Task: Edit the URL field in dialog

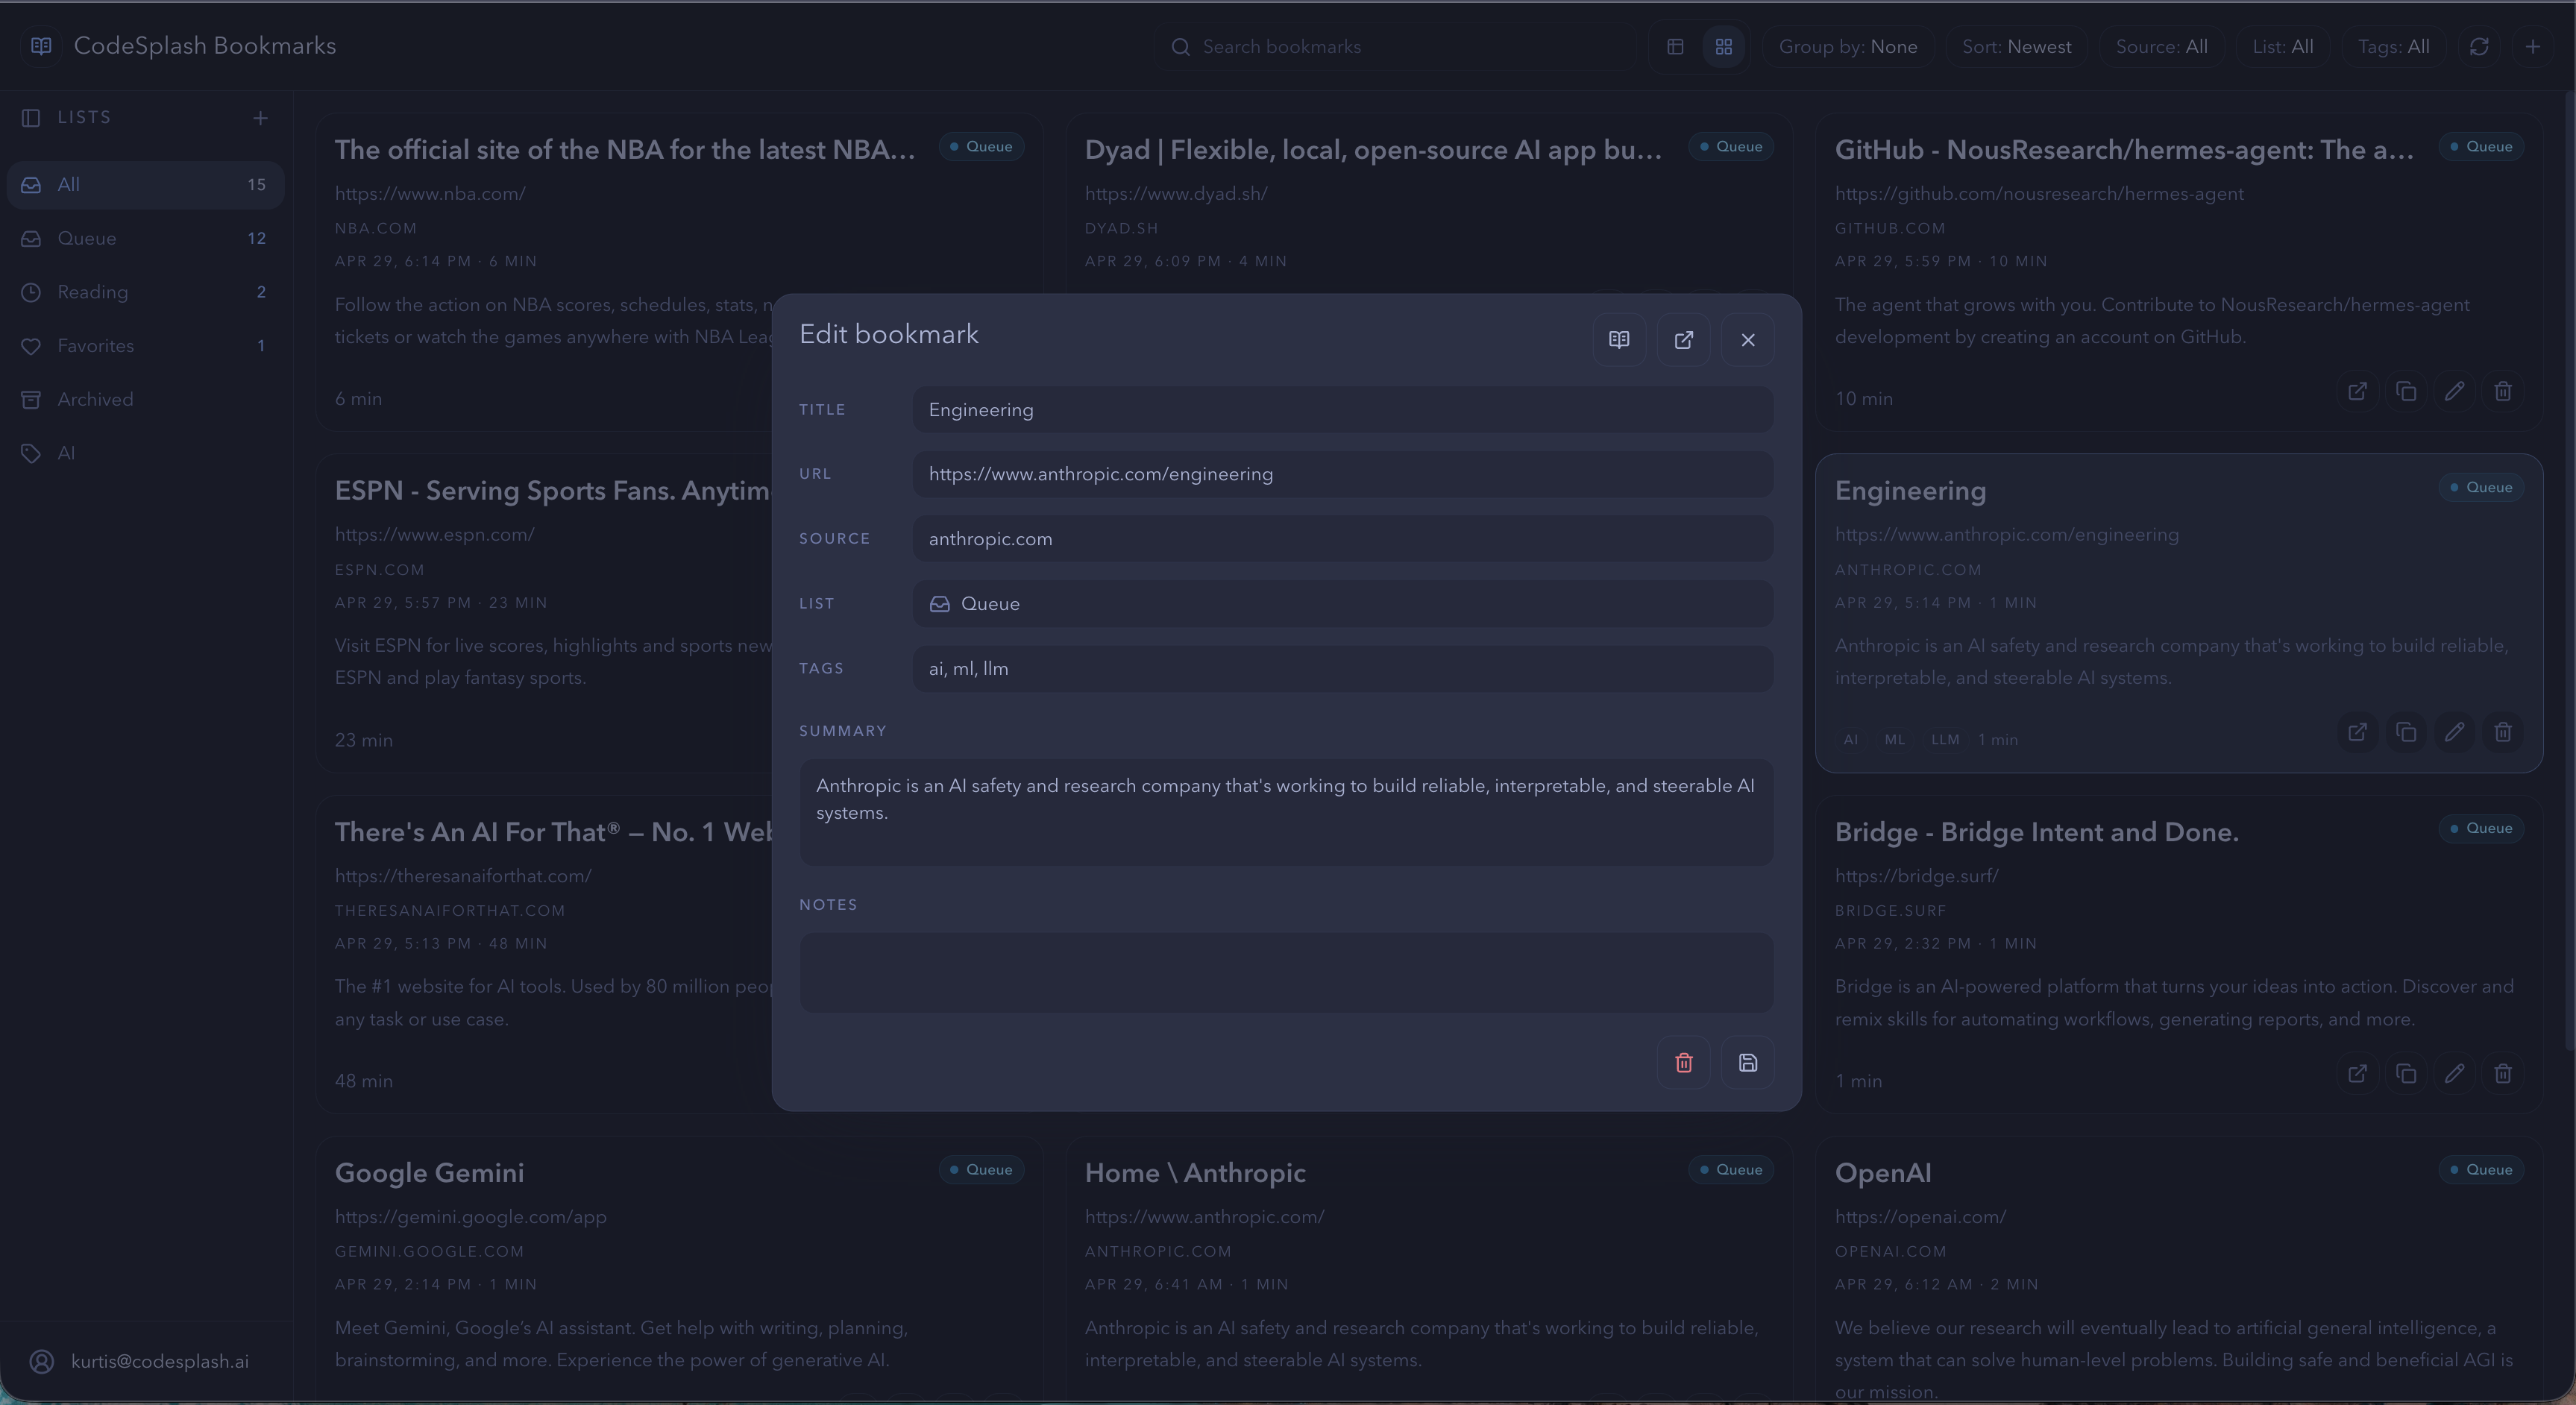Action: pyautogui.click(x=1343, y=474)
